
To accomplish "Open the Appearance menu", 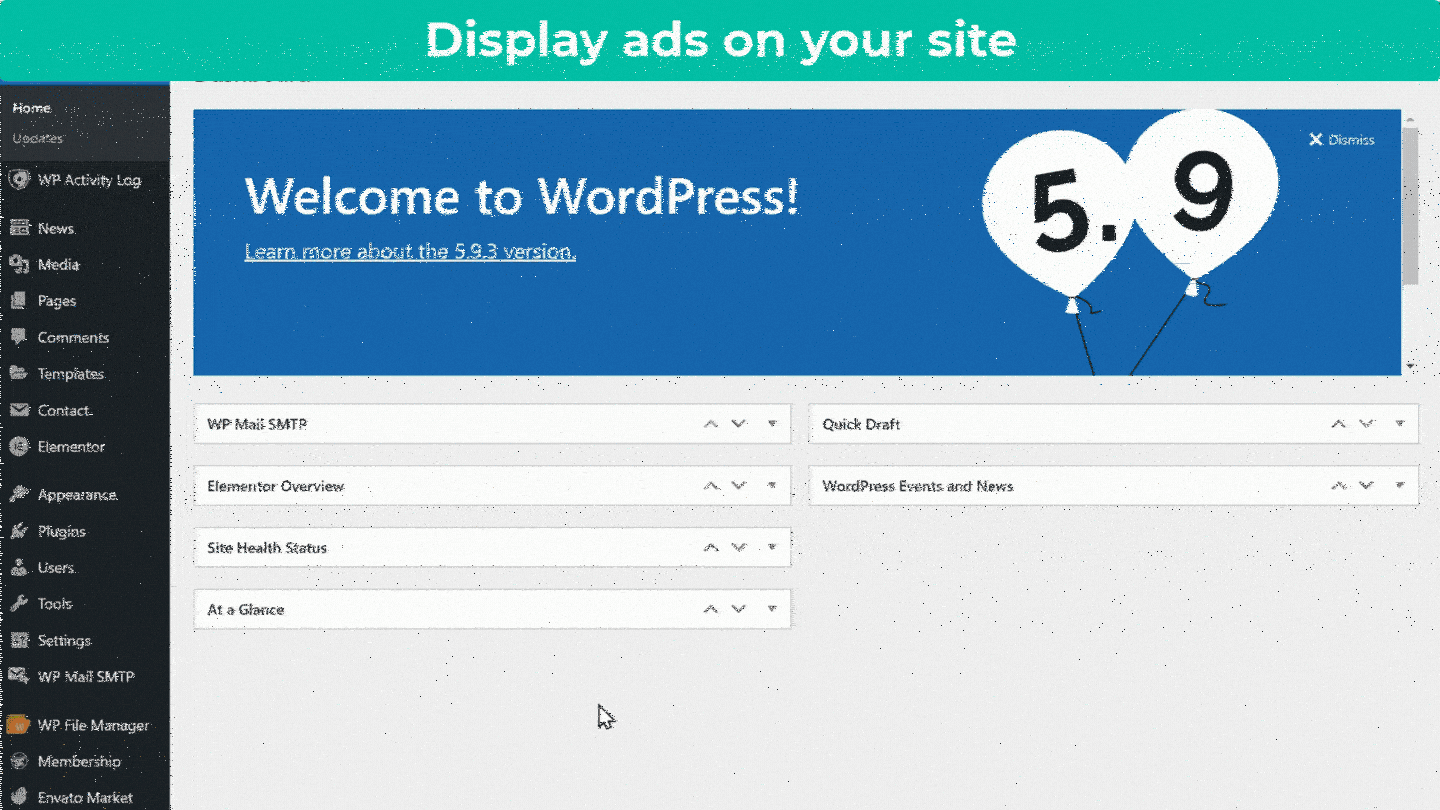I will pos(78,495).
